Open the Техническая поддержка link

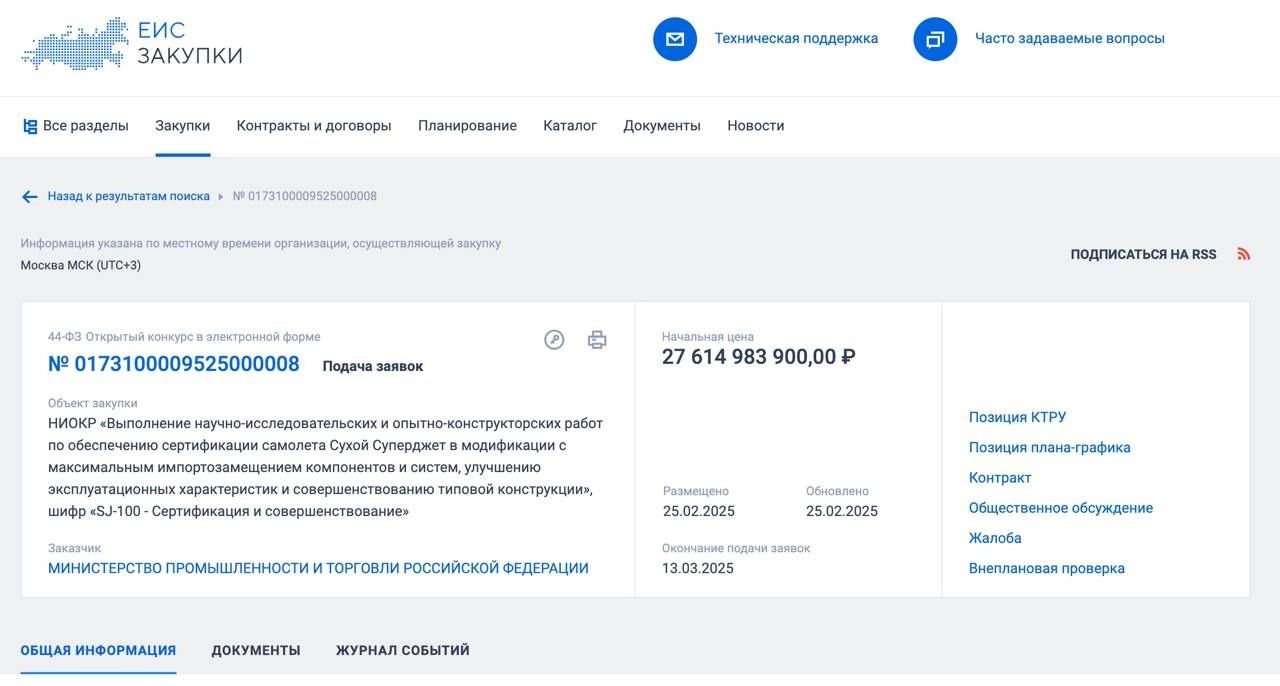(796, 39)
